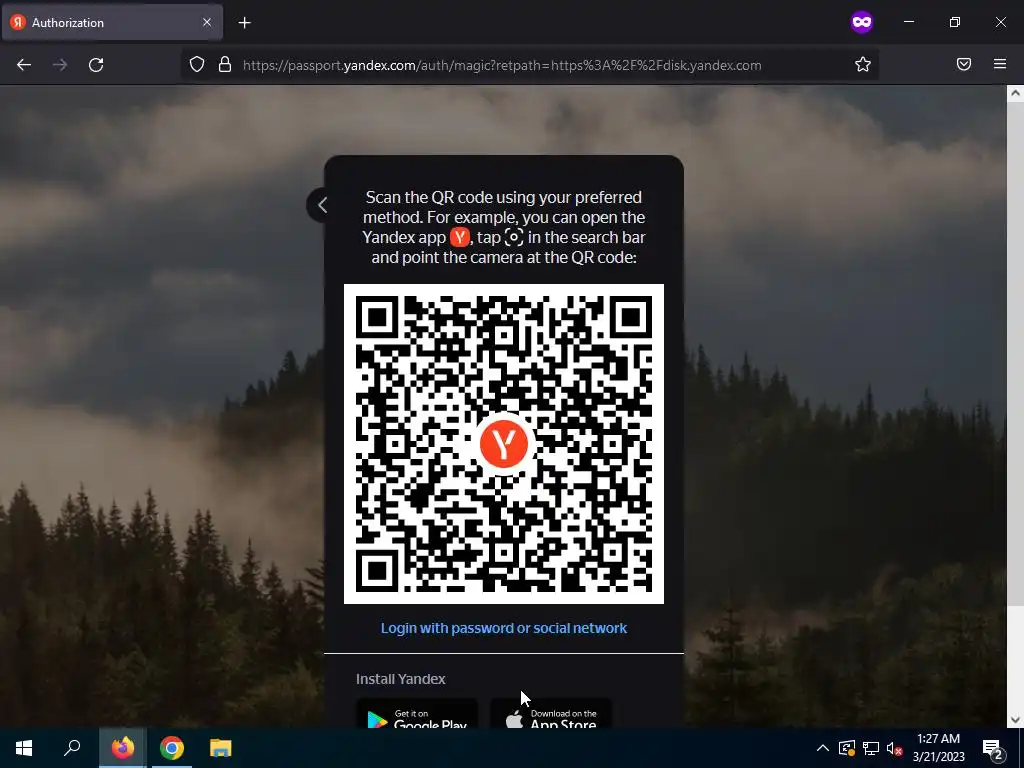
Task: Click the red Yandex app icon in instructions
Action: click(460, 237)
